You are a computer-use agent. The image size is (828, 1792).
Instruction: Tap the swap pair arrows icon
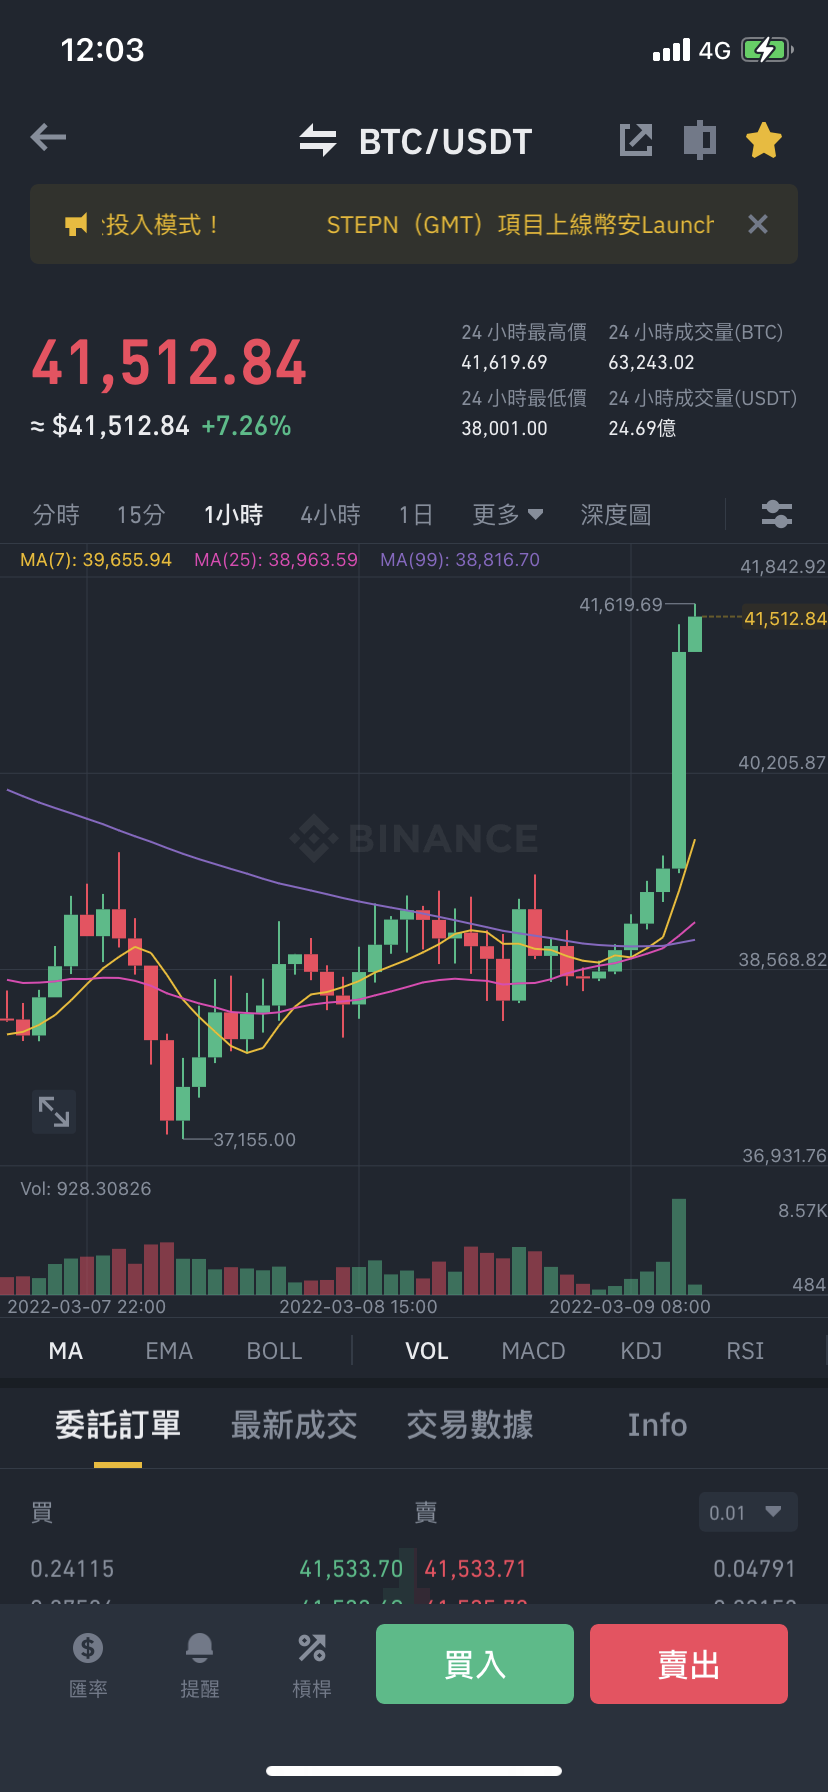pos(318,140)
